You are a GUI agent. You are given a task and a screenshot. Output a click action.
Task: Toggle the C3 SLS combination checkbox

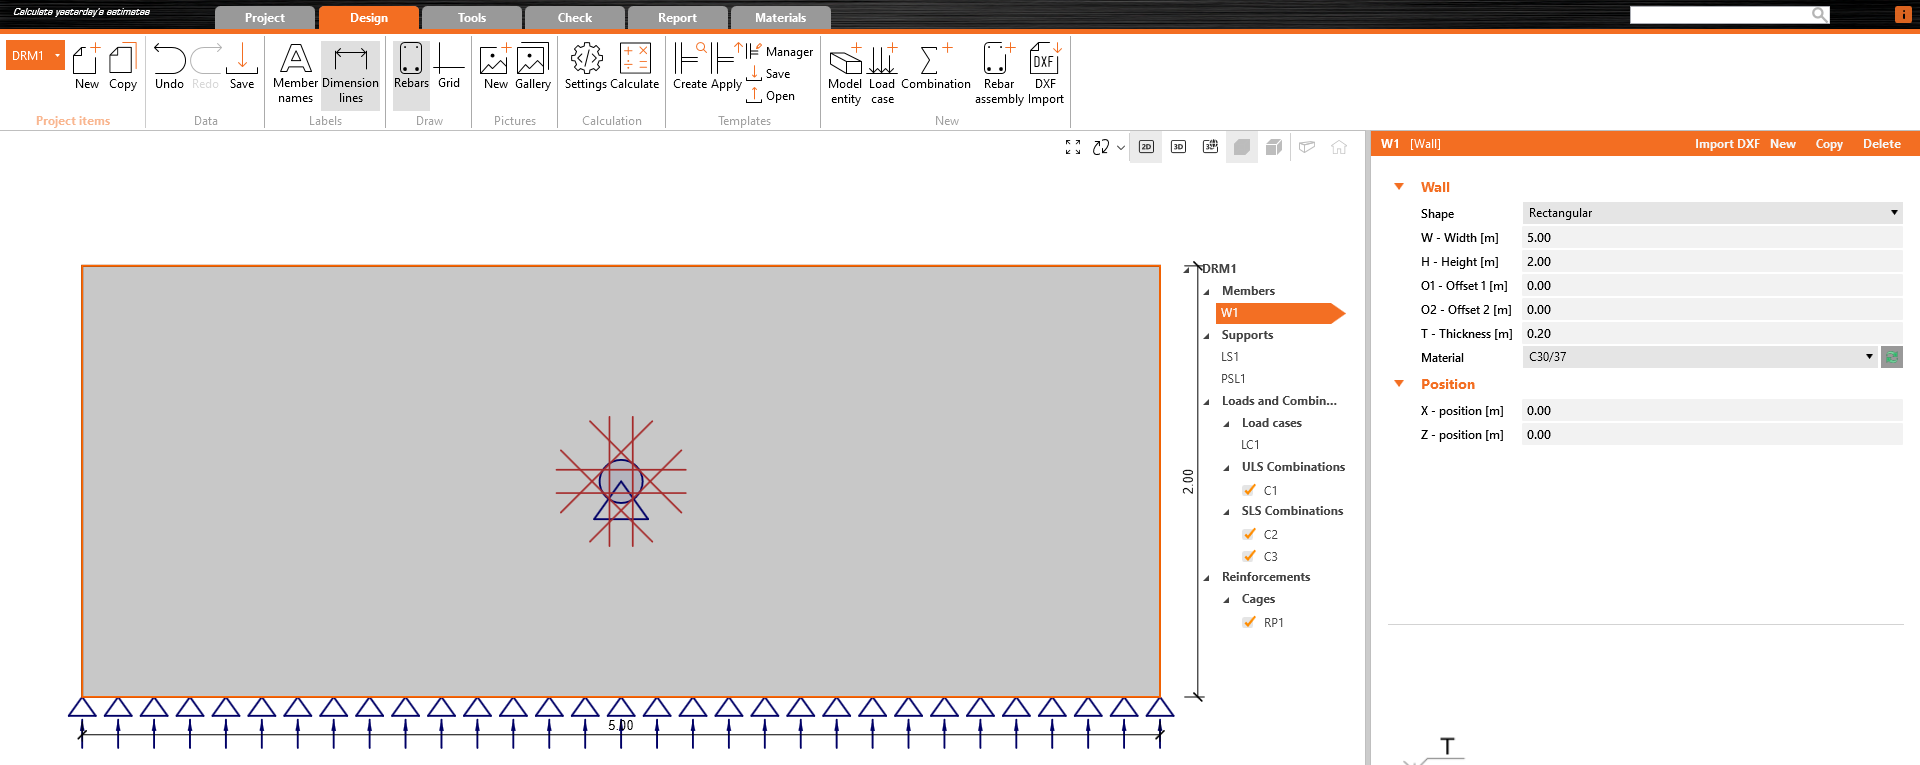(1249, 556)
